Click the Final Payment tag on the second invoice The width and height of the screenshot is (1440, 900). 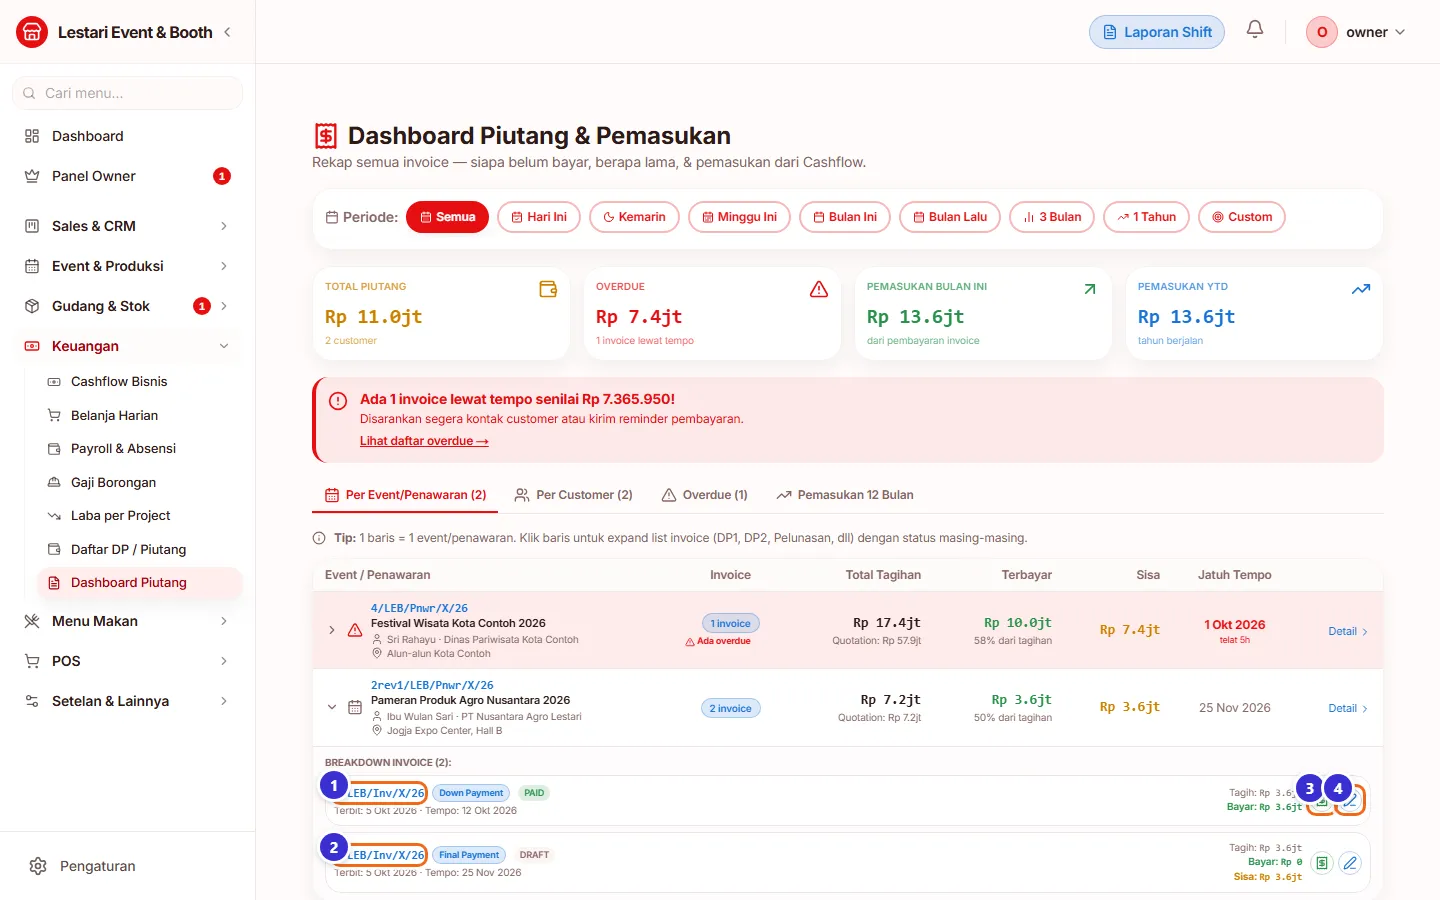pos(469,855)
